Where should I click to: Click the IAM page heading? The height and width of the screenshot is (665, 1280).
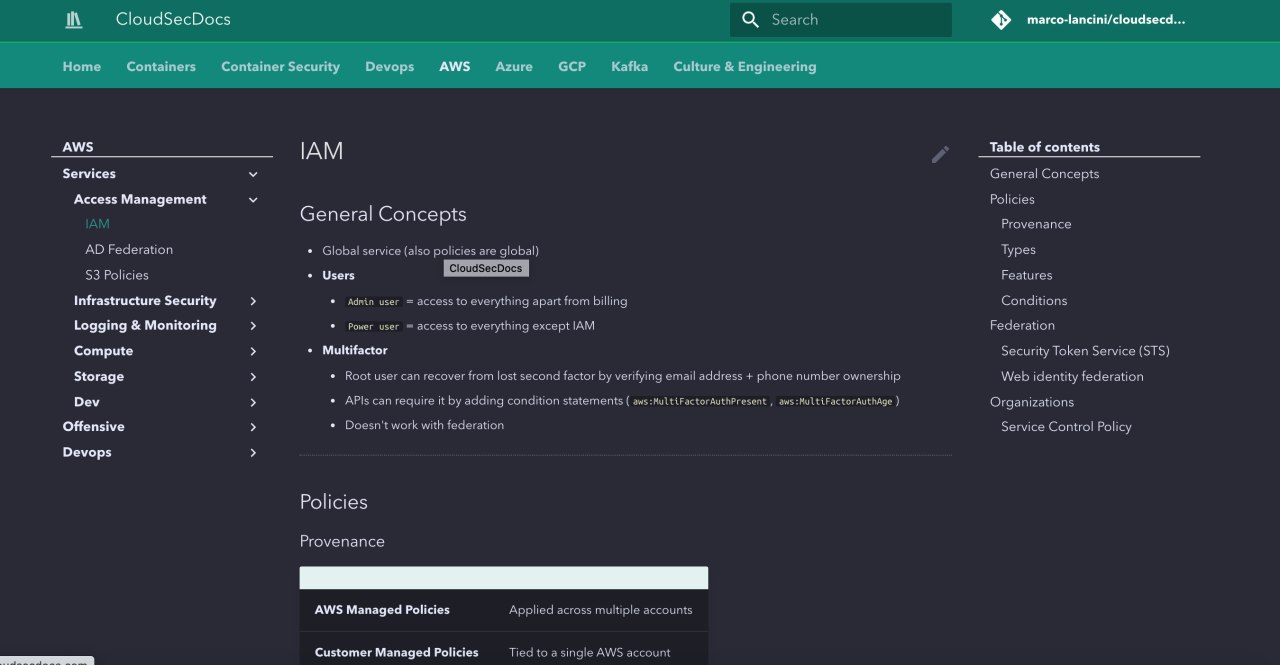click(321, 151)
